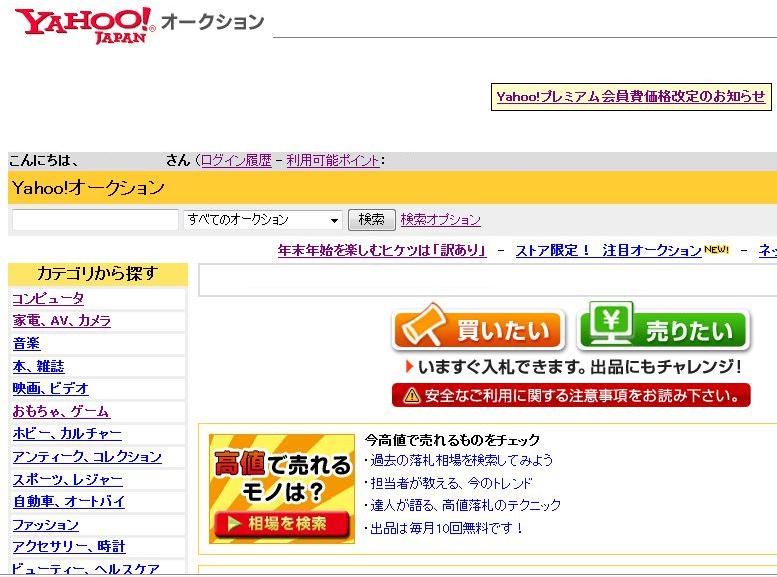Open 出品は毎月10回無料です！ link

tap(447, 528)
